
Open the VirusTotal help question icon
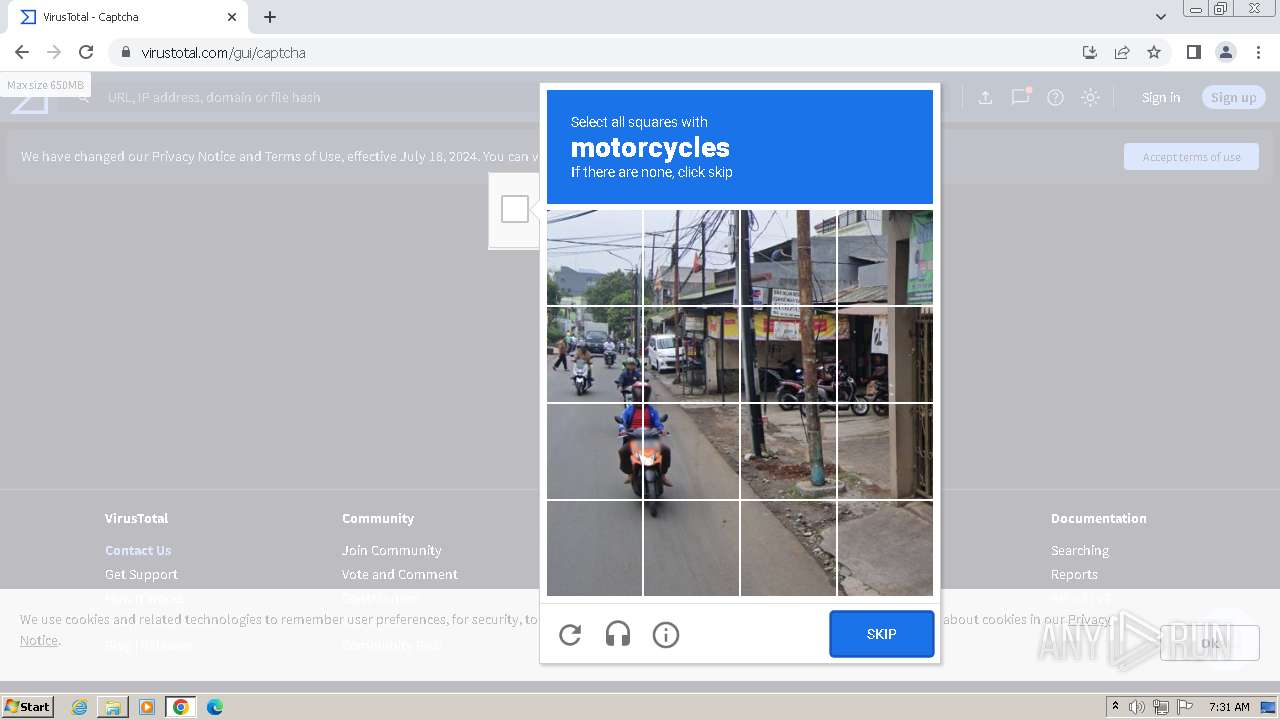(x=1055, y=97)
